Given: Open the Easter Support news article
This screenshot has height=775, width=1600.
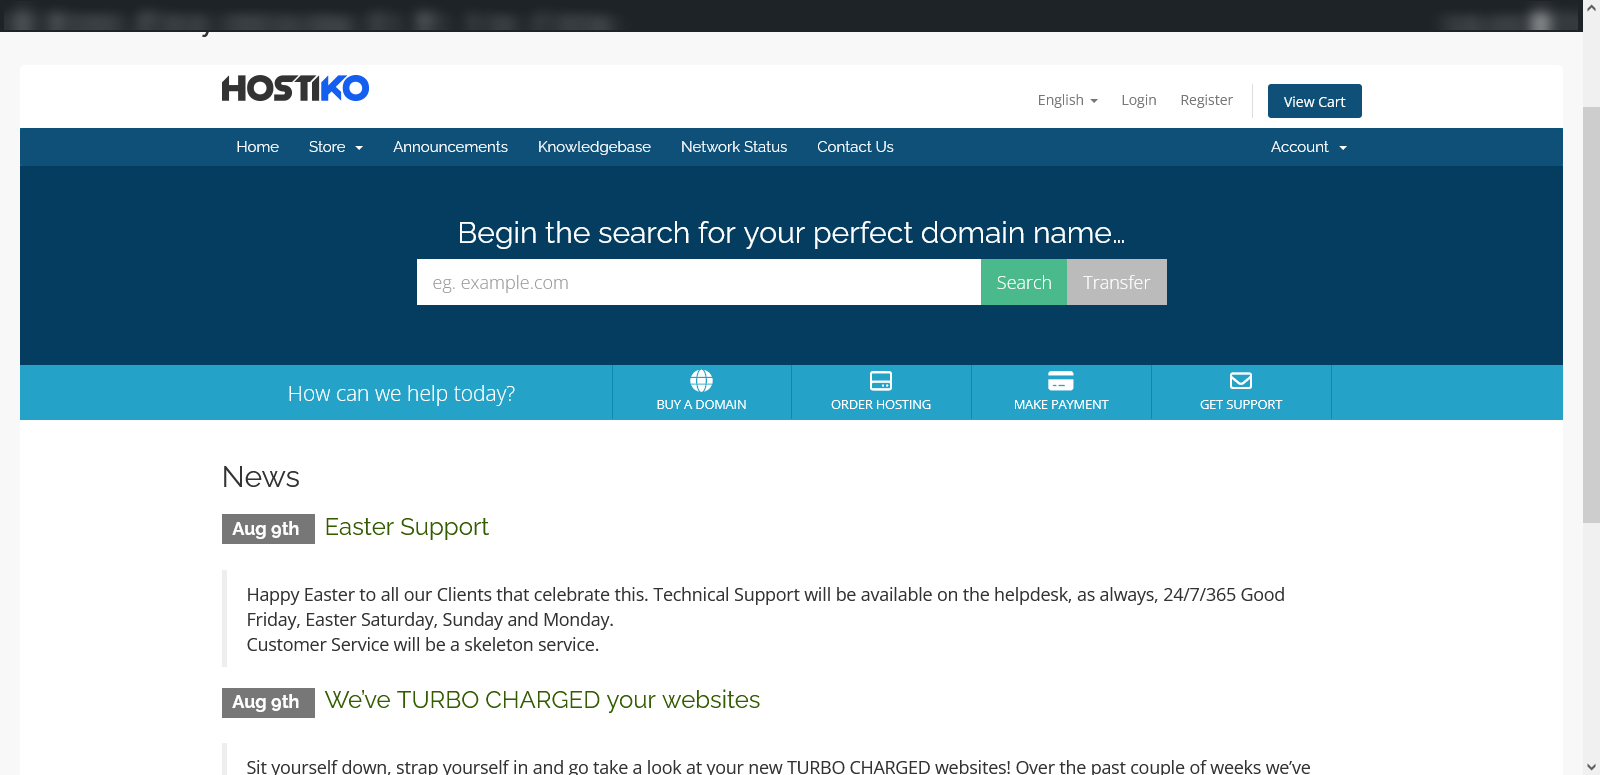Looking at the screenshot, I should 406,527.
